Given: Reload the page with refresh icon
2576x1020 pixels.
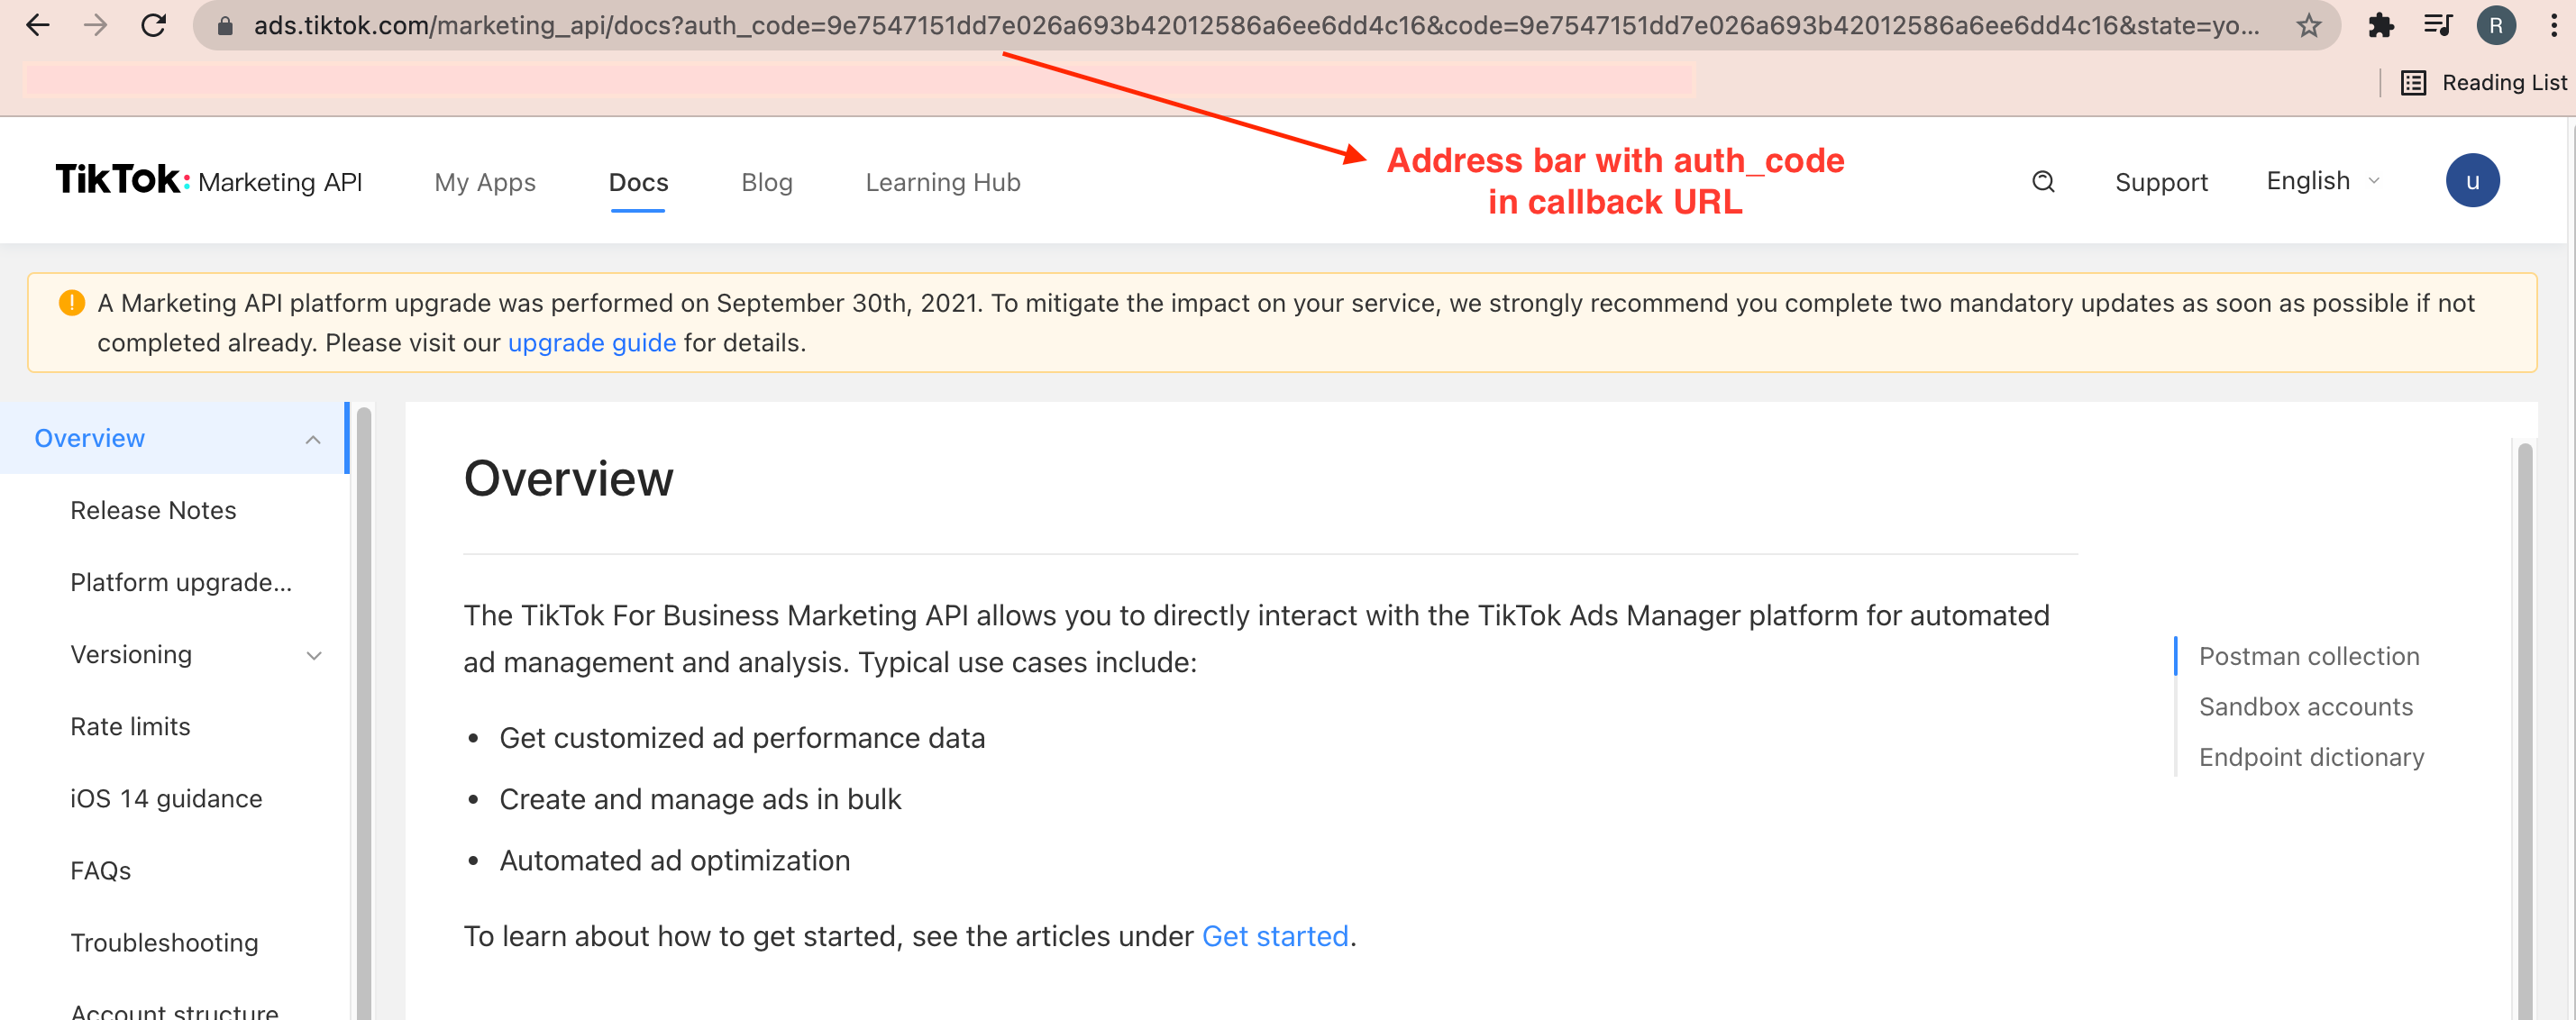Looking at the screenshot, I should pyautogui.click(x=153, y=25).
